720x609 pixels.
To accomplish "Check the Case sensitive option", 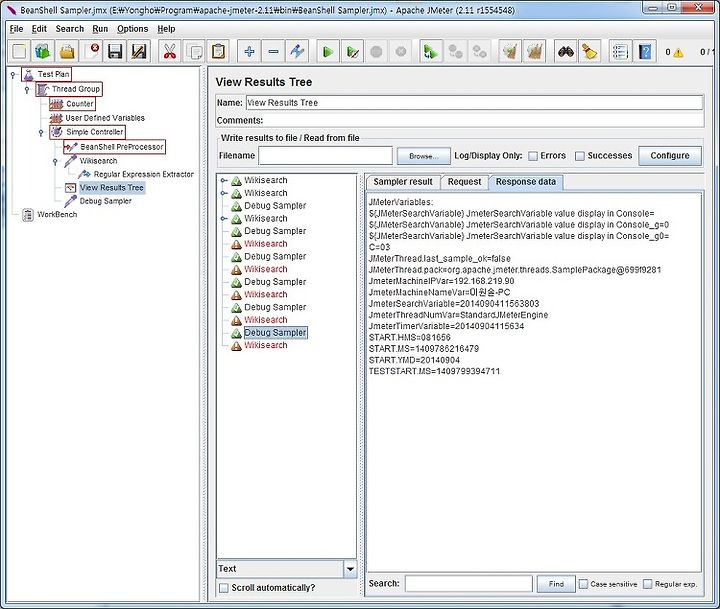I will (583, 584).
